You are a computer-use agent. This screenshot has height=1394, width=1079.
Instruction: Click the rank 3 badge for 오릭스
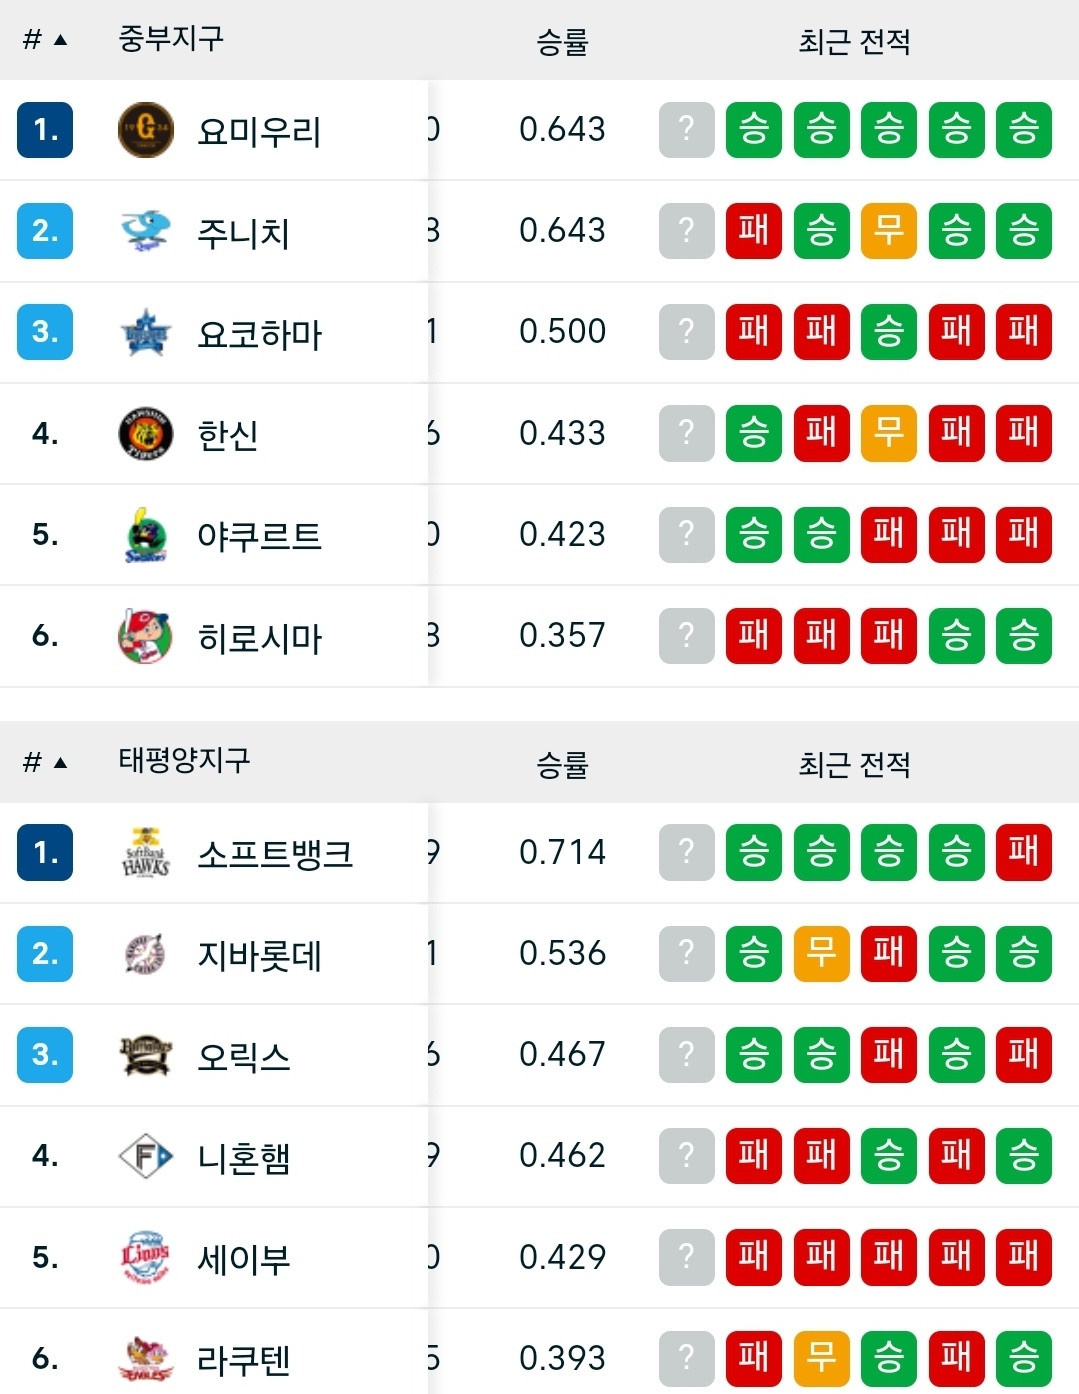pyautogui.click(x=45, y=1055)
